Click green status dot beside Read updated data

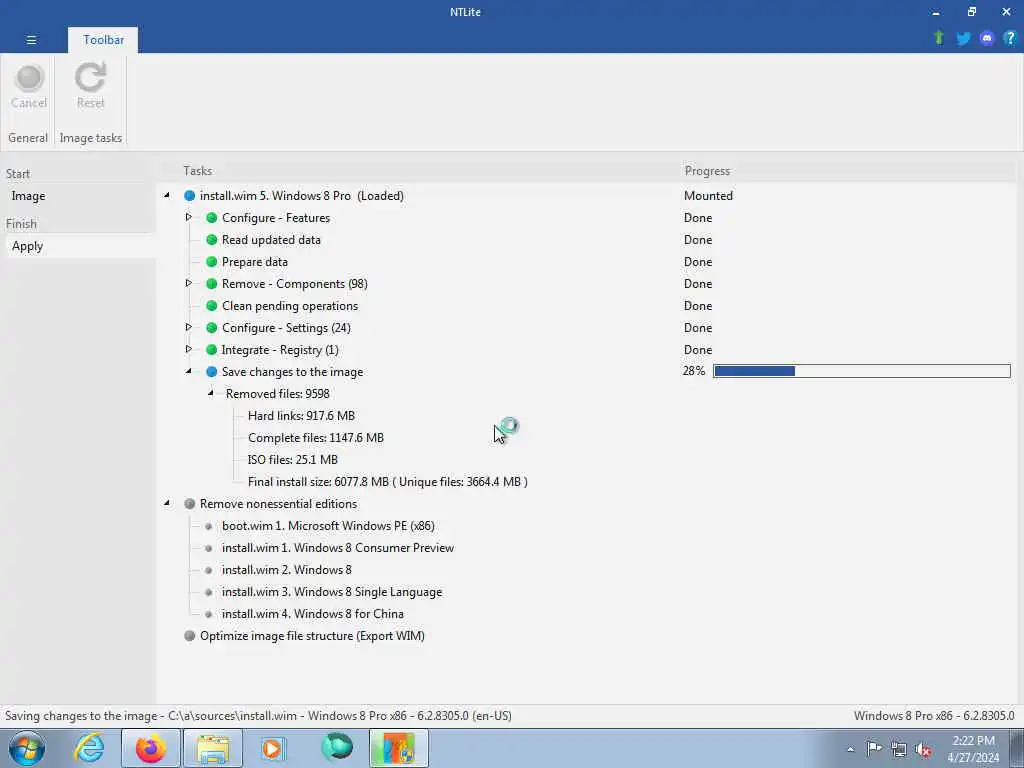coord(212,240)
